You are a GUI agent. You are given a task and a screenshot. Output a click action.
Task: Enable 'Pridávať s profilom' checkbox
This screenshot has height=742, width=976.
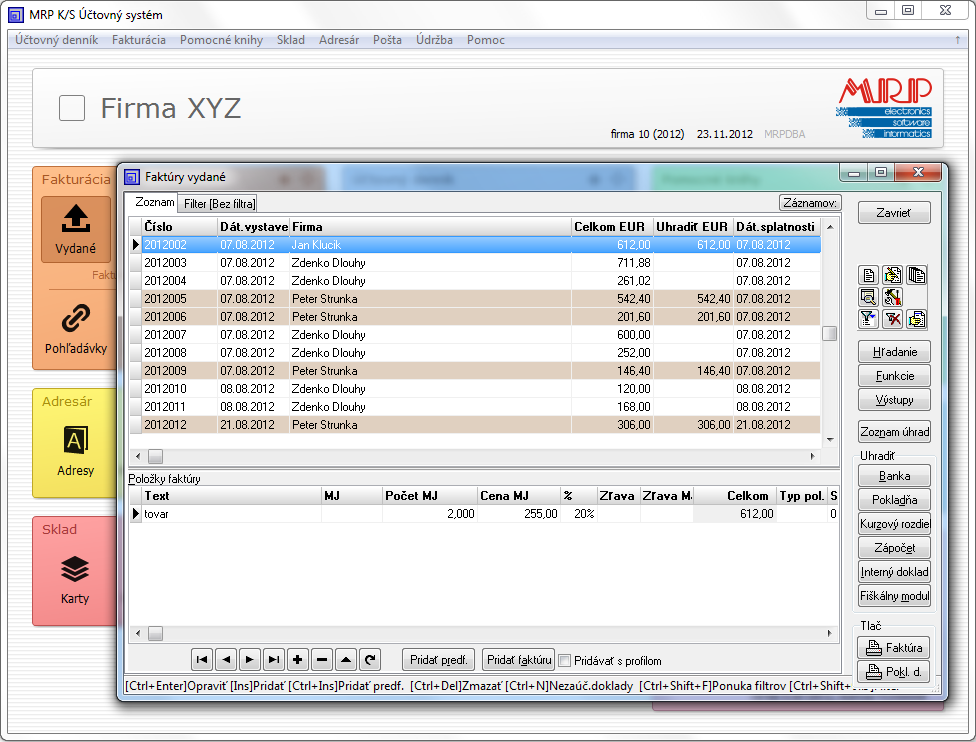566,660
